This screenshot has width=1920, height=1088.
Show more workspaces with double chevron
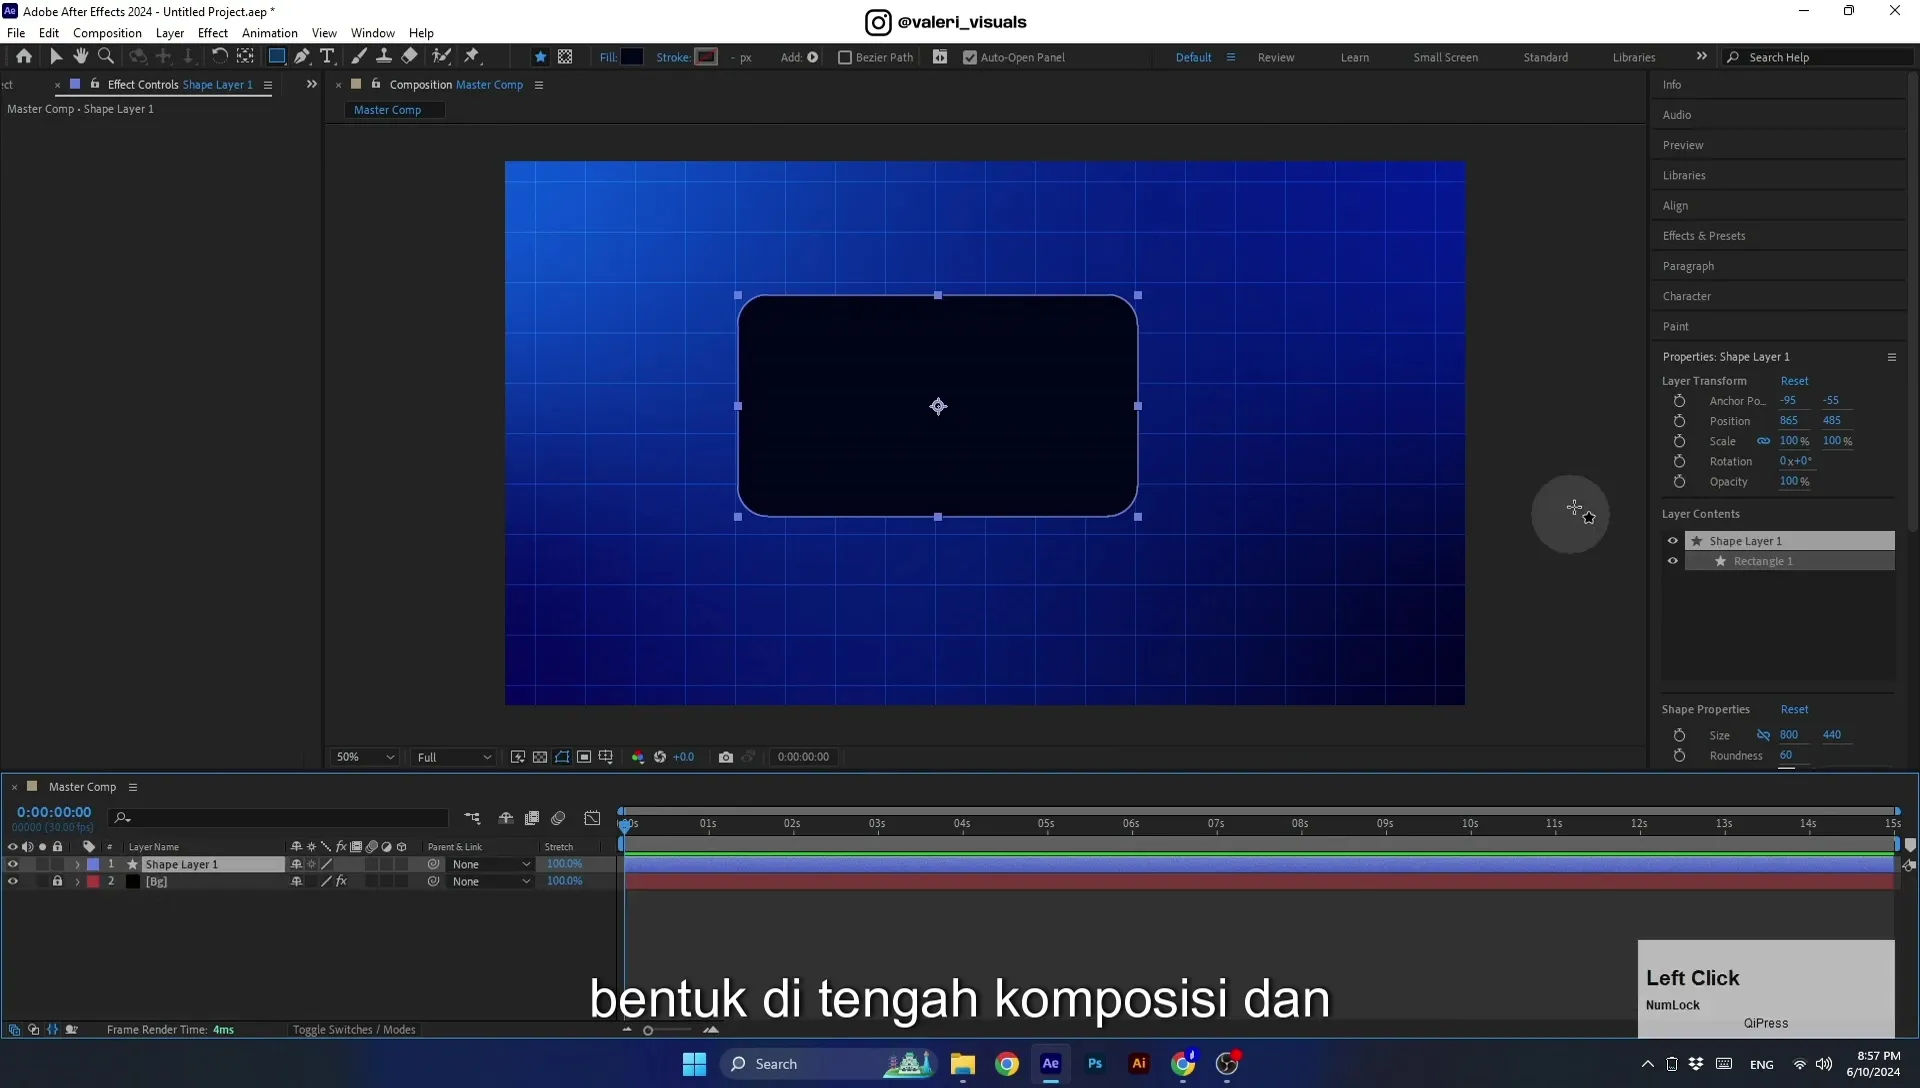[1702, 57]
